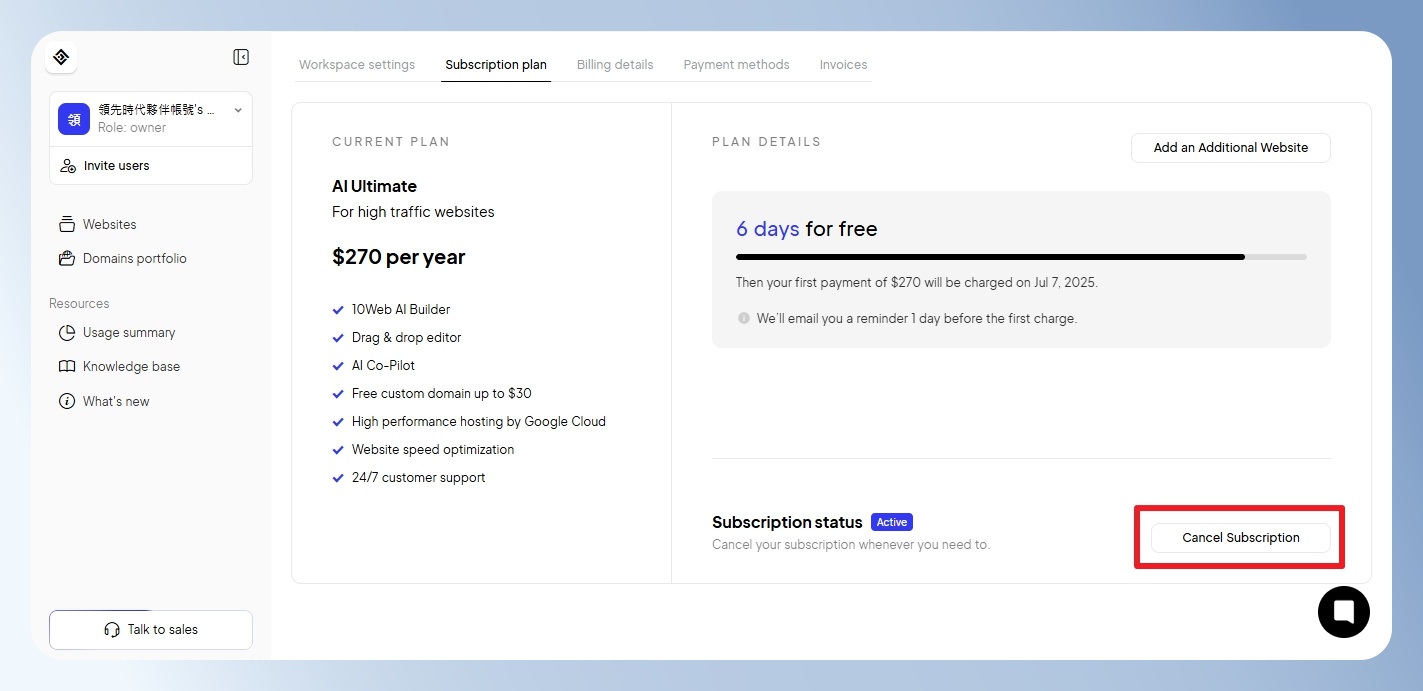The height and width of the screenshot is (691, 1423).
Task: Open the live chat bubble
Action: click(x=1343, y=612)
